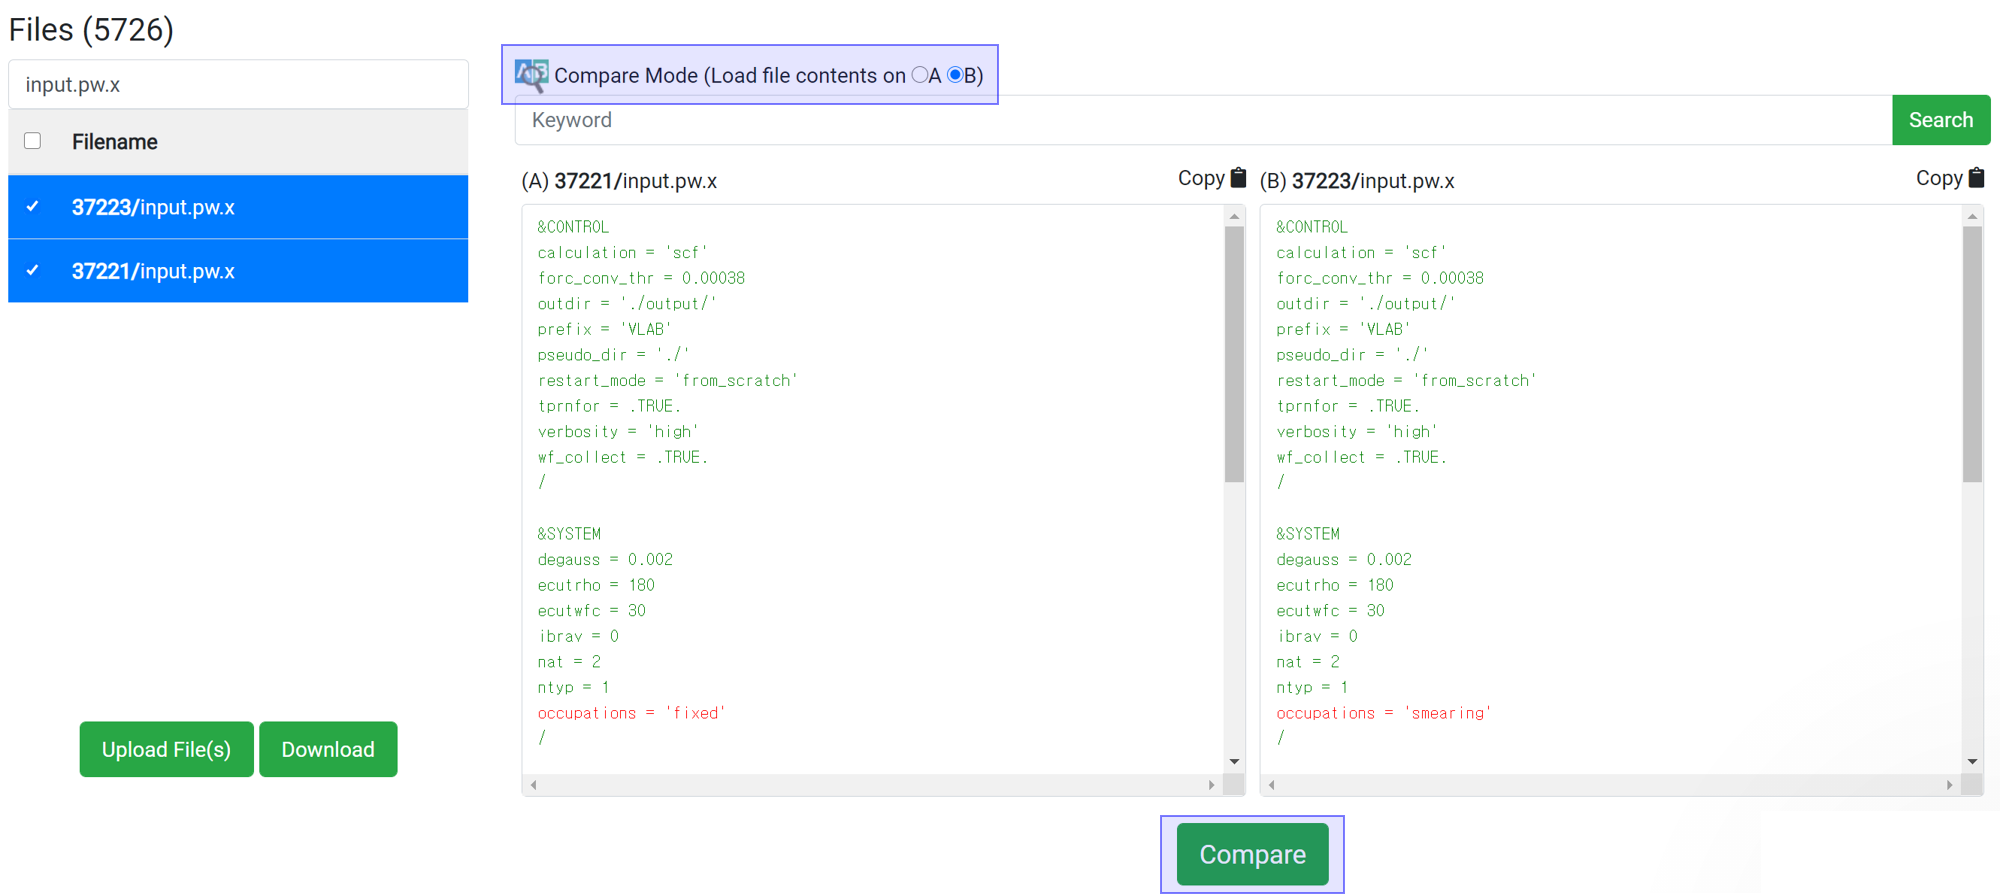This screenshot has width=2000, height=894.
Task: Click the Download button
Action: [328, 749]
